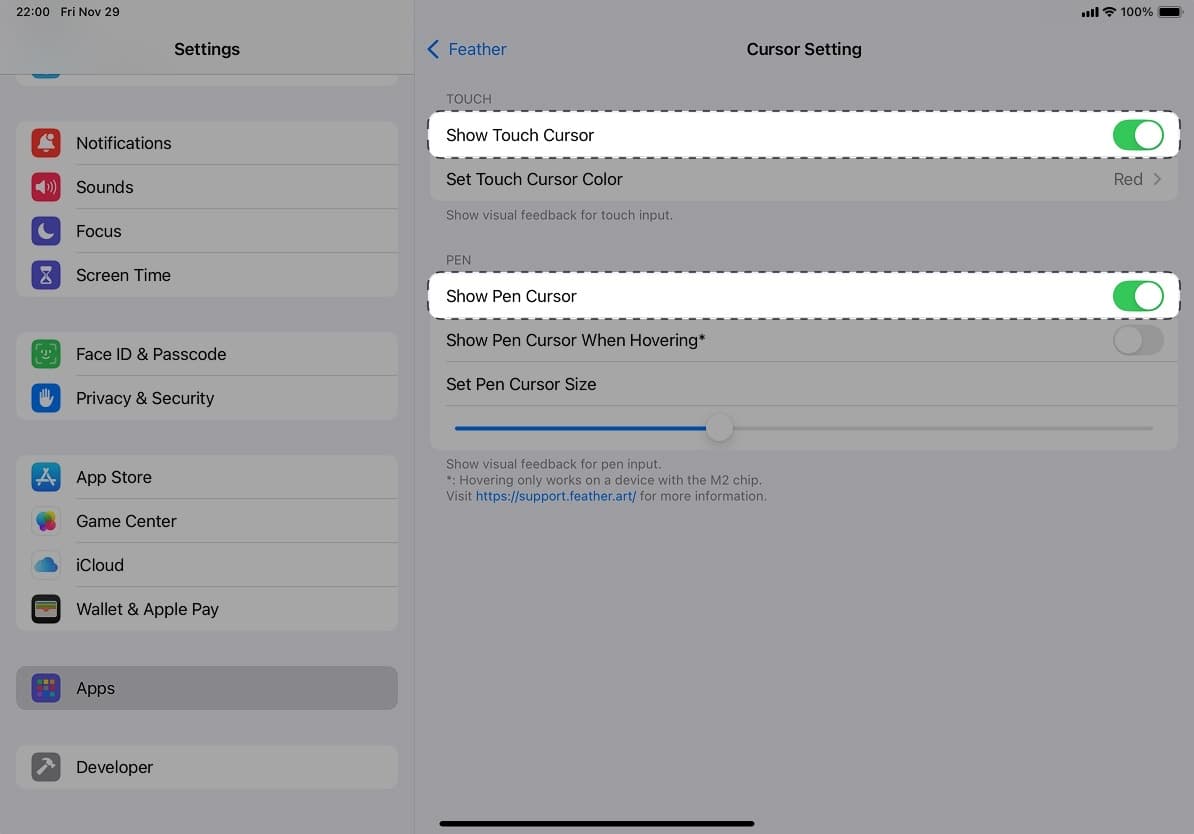Image resolution: width=1194 pixels, height=834 pixels.
Task: Open the Apps grid icon
Action: coord(46,689)
